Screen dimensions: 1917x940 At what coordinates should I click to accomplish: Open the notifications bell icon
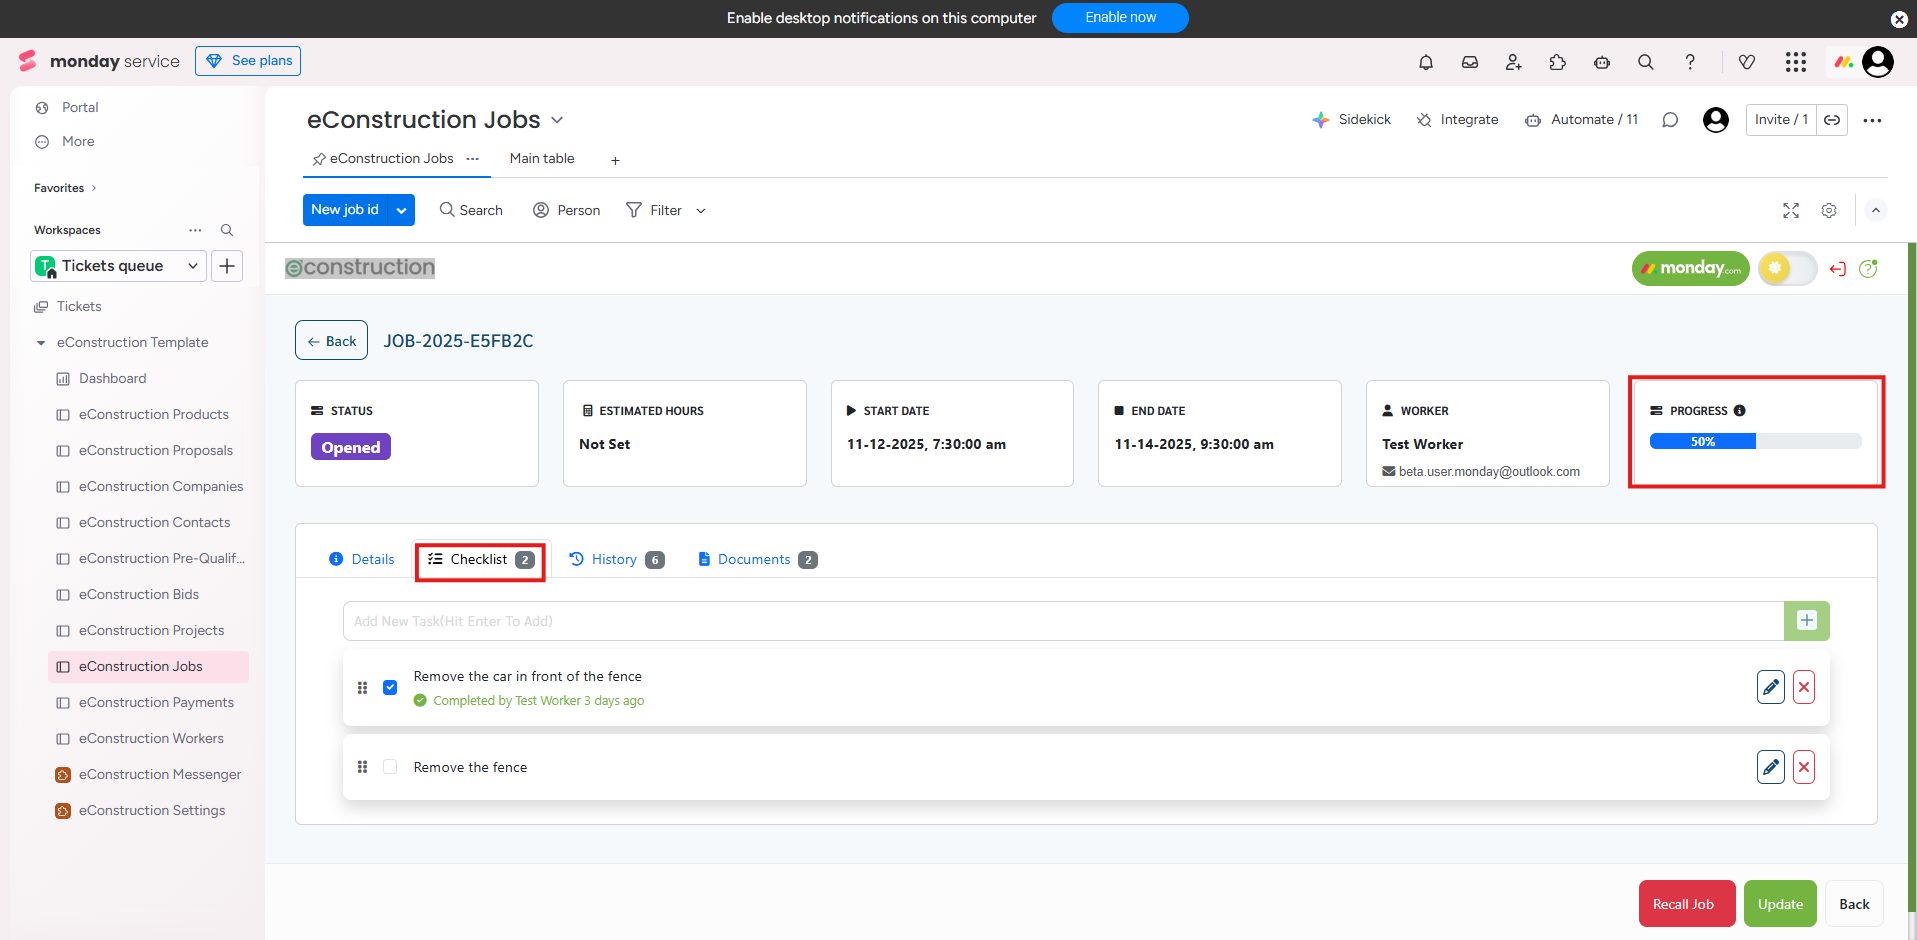pos(1426,62)
